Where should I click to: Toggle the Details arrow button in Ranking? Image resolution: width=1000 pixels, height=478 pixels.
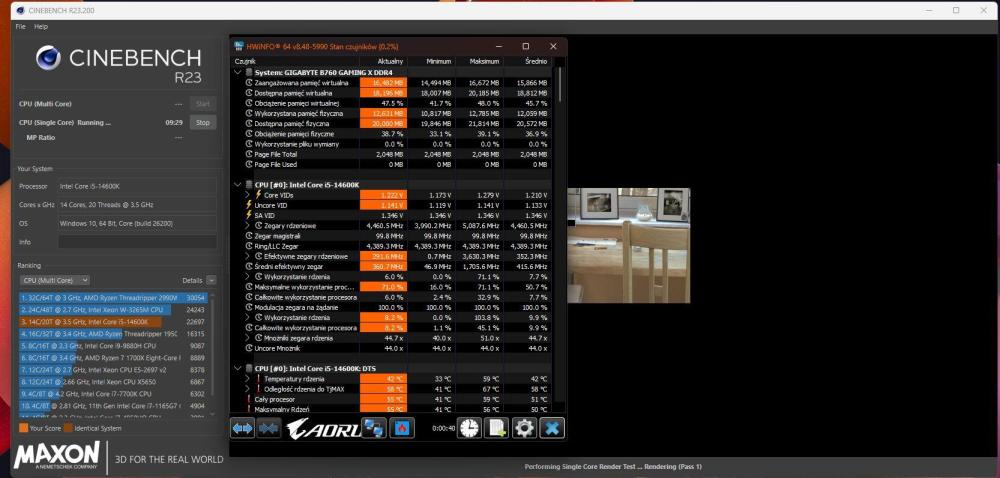point(211,280)
